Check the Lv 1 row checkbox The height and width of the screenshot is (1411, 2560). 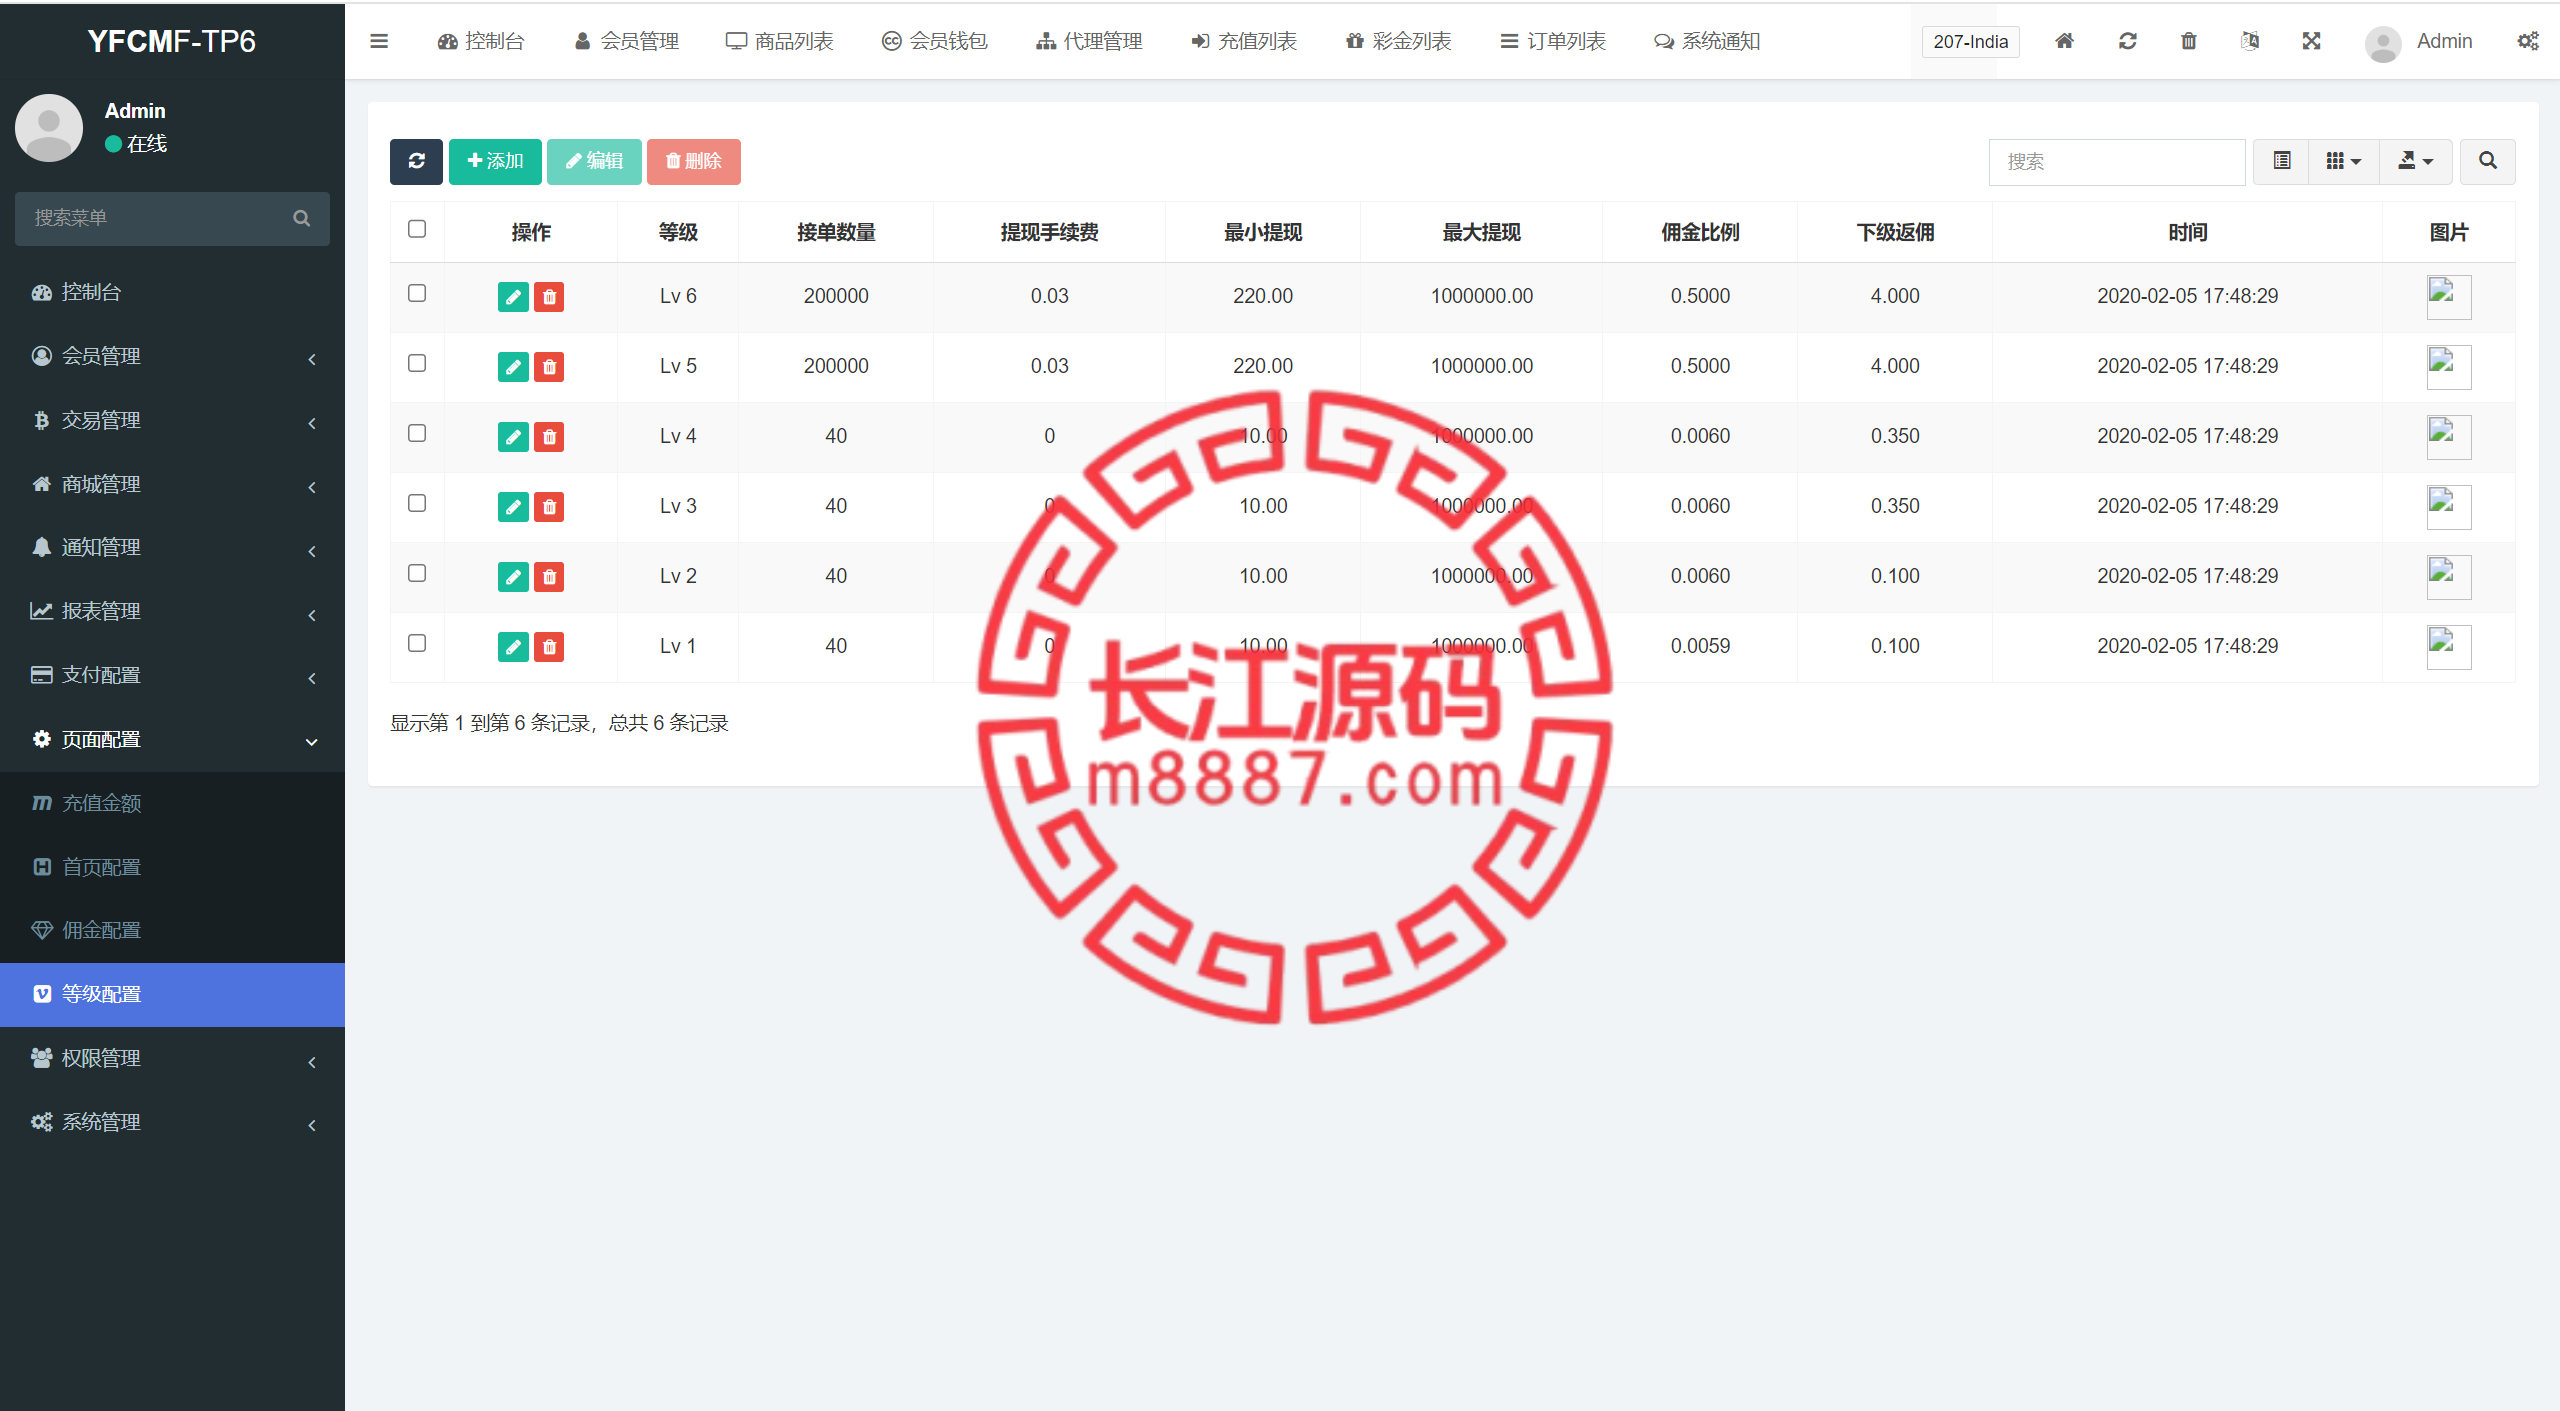417,643
